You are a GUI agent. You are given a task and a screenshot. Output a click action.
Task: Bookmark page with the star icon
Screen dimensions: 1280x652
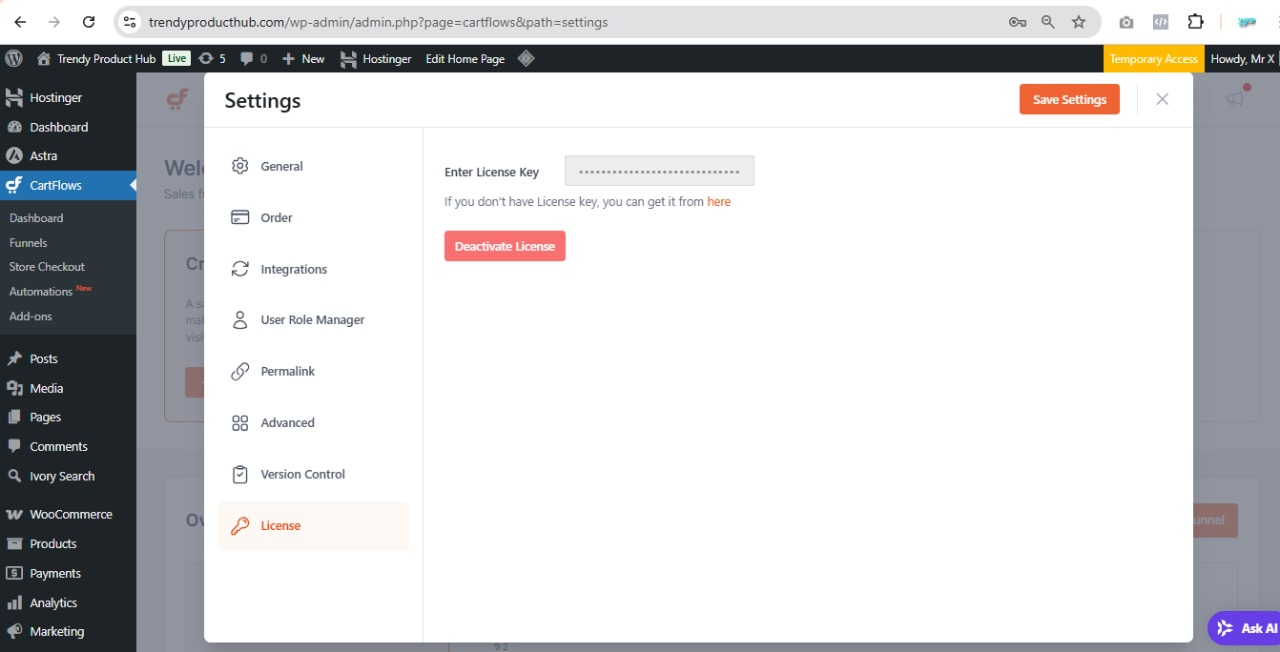click(x=1078, y=22)
